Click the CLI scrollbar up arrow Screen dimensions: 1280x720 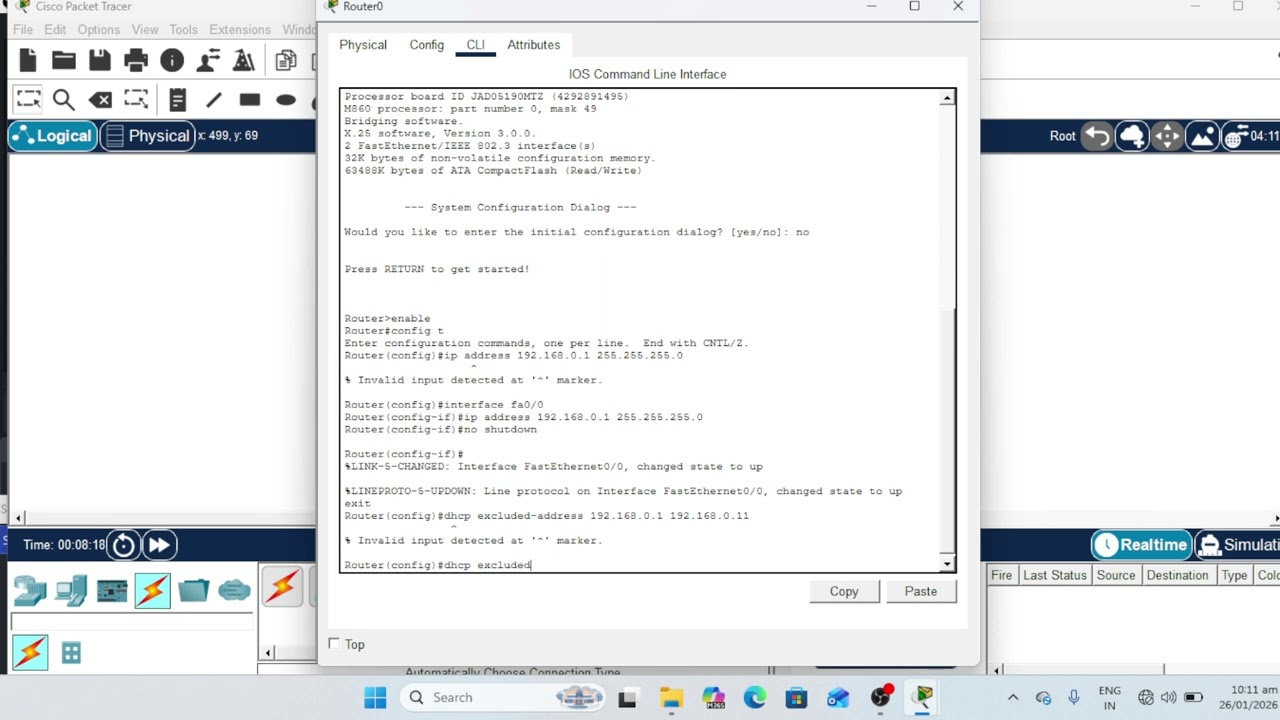pyautogui.click(x=947, y=98)
